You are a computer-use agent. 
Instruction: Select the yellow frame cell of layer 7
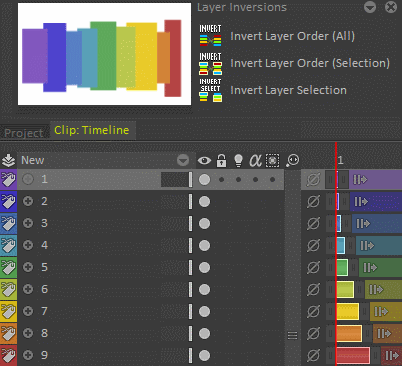pyautogui.click(x=348, y=312)
